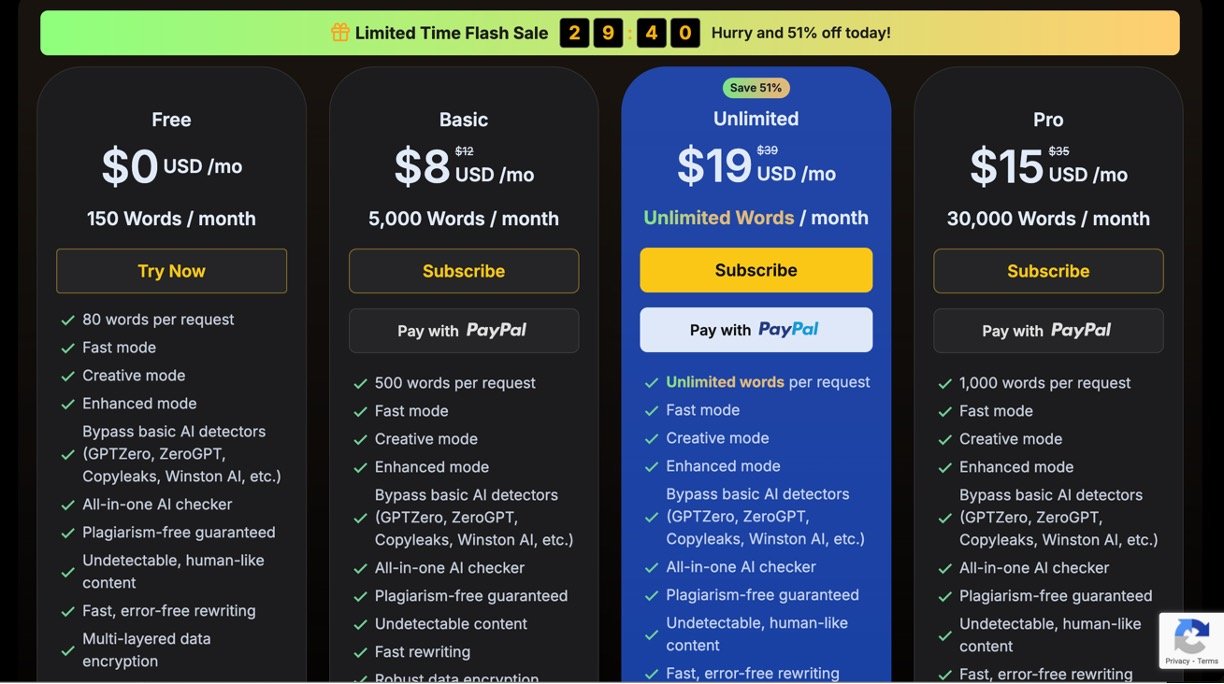Click "Hurry and 51% off today!" banner text
The image size is (1224, 684).
(801, 33)
